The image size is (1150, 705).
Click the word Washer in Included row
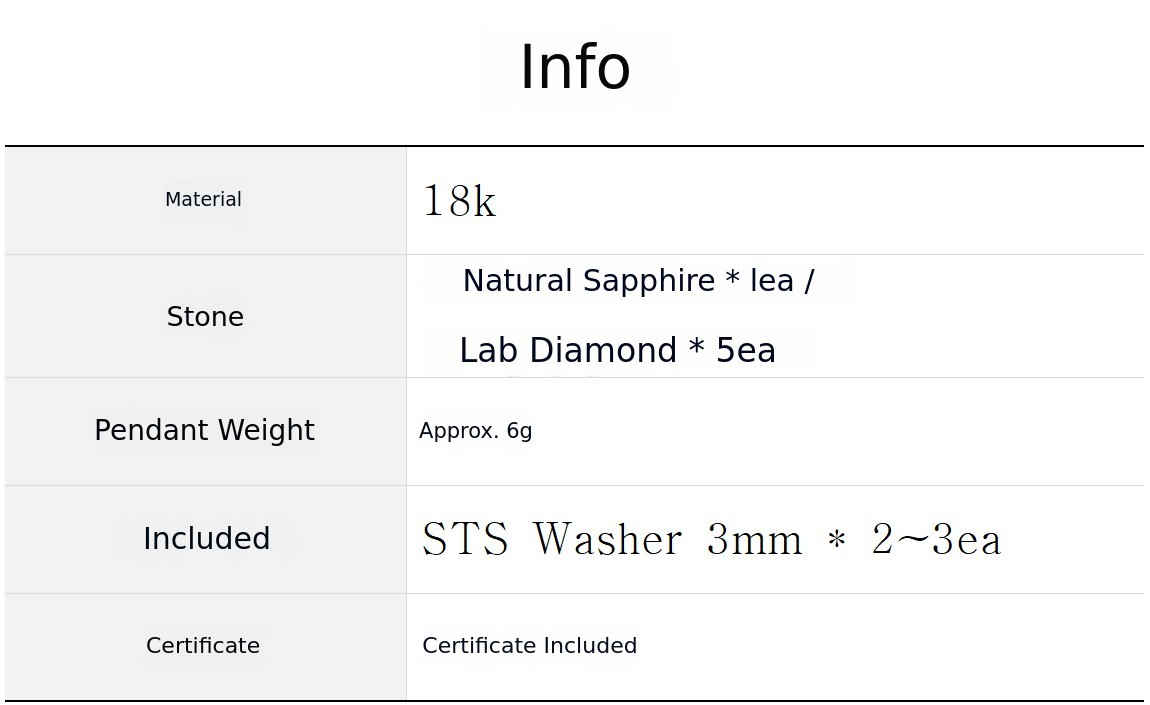pyautogui.click(x=607, y=540)
